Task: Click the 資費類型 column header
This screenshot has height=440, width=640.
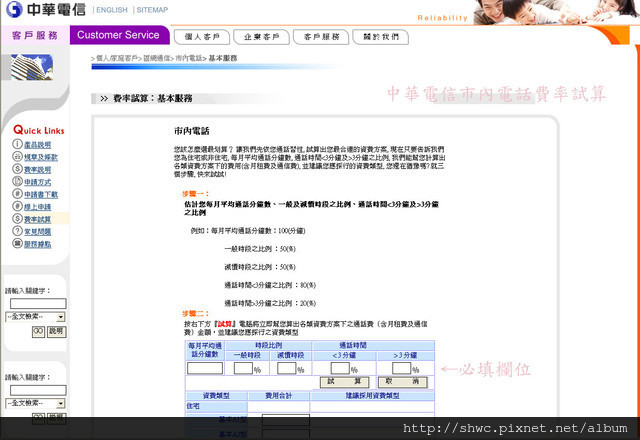Action: [x=216, y=396]
